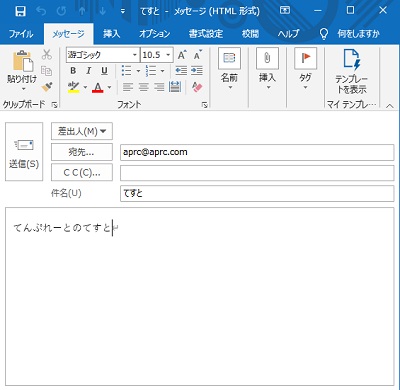Select the メッセージ ribbon tab
400x390 pixels.
pos(68,34)
